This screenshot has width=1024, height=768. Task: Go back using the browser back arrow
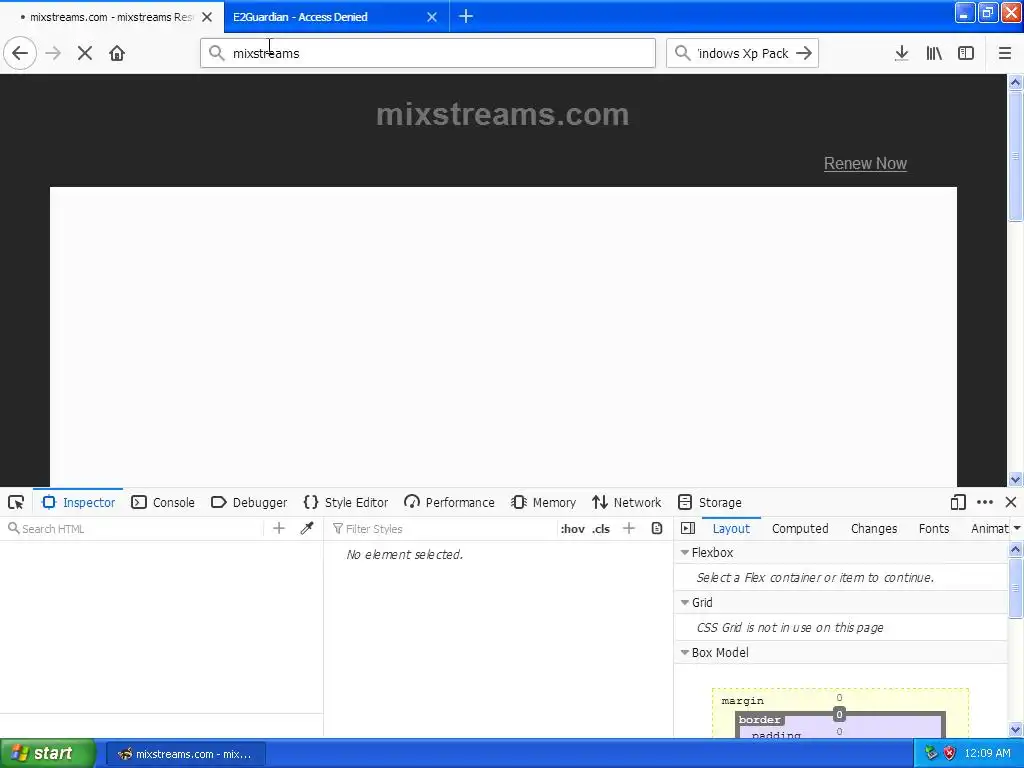[x=20, y=54]
